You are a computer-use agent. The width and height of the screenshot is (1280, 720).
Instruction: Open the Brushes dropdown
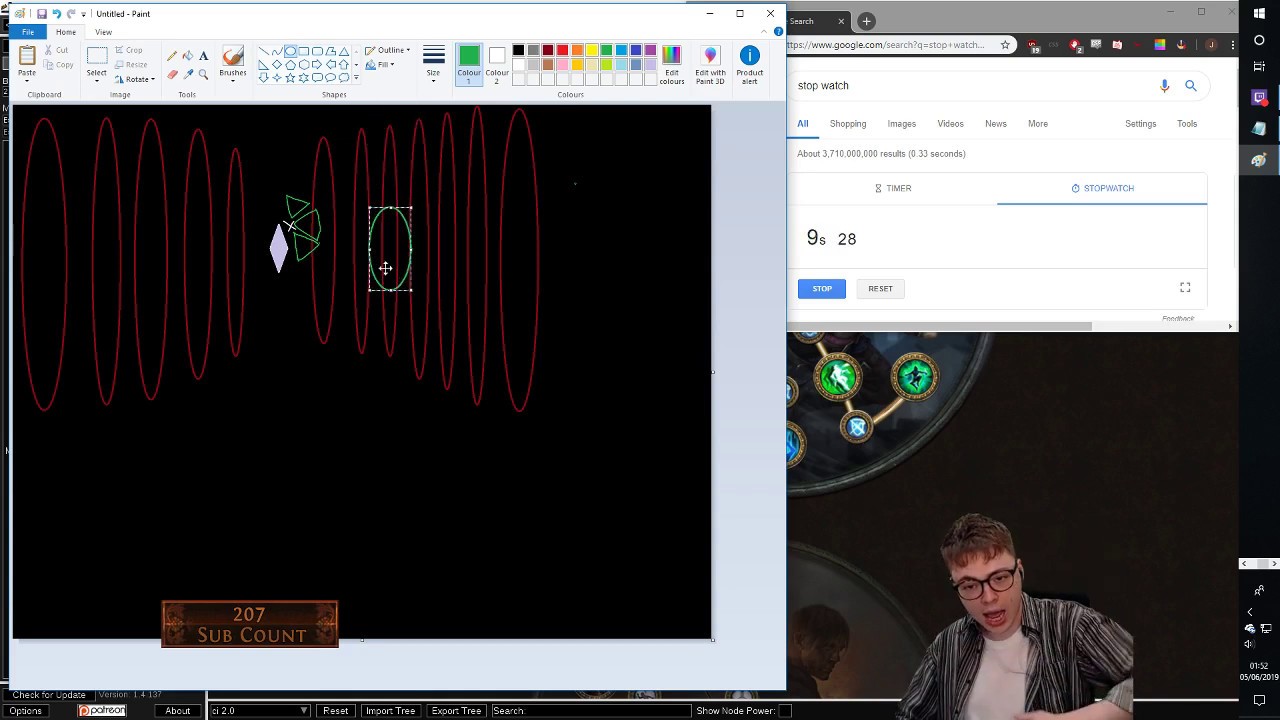(233, 79)
